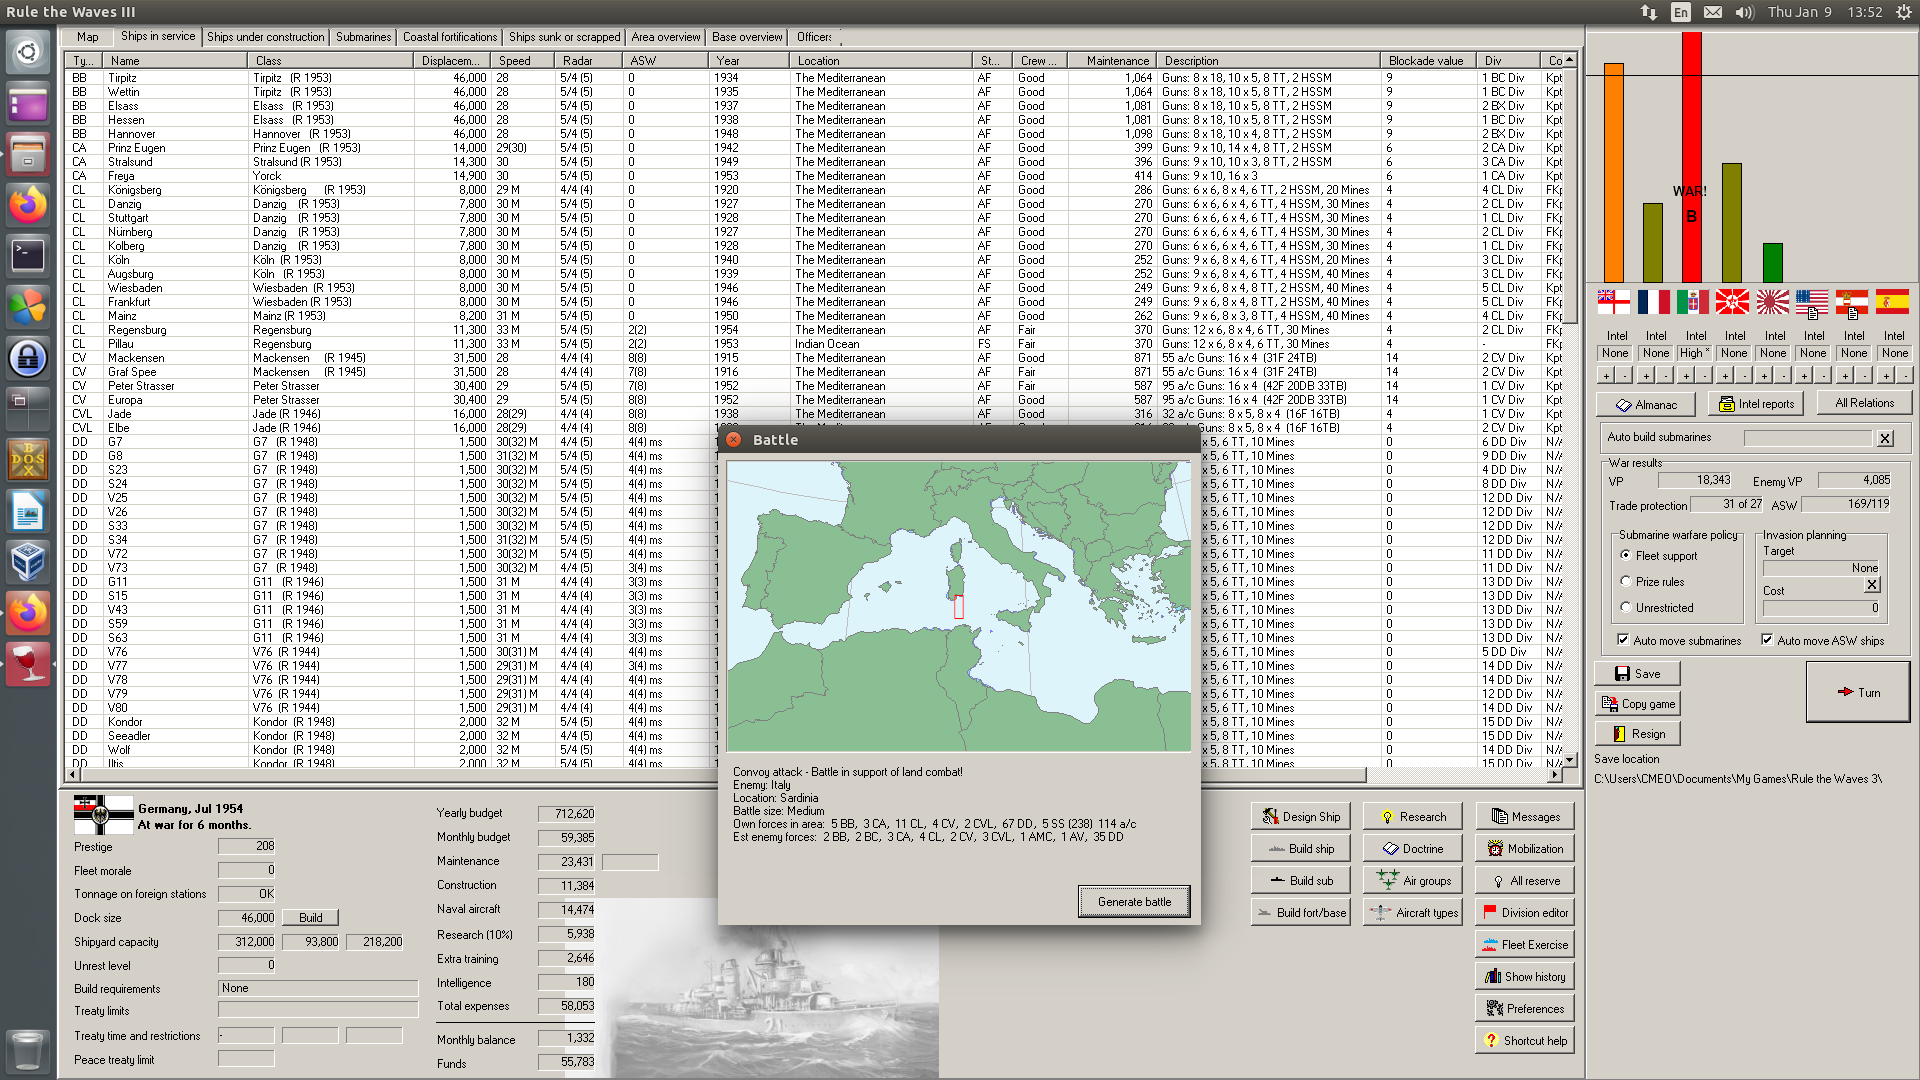1920x1080 pixels.
Task: Open the Build sub dialog
Action: [x=1300, y=880]
